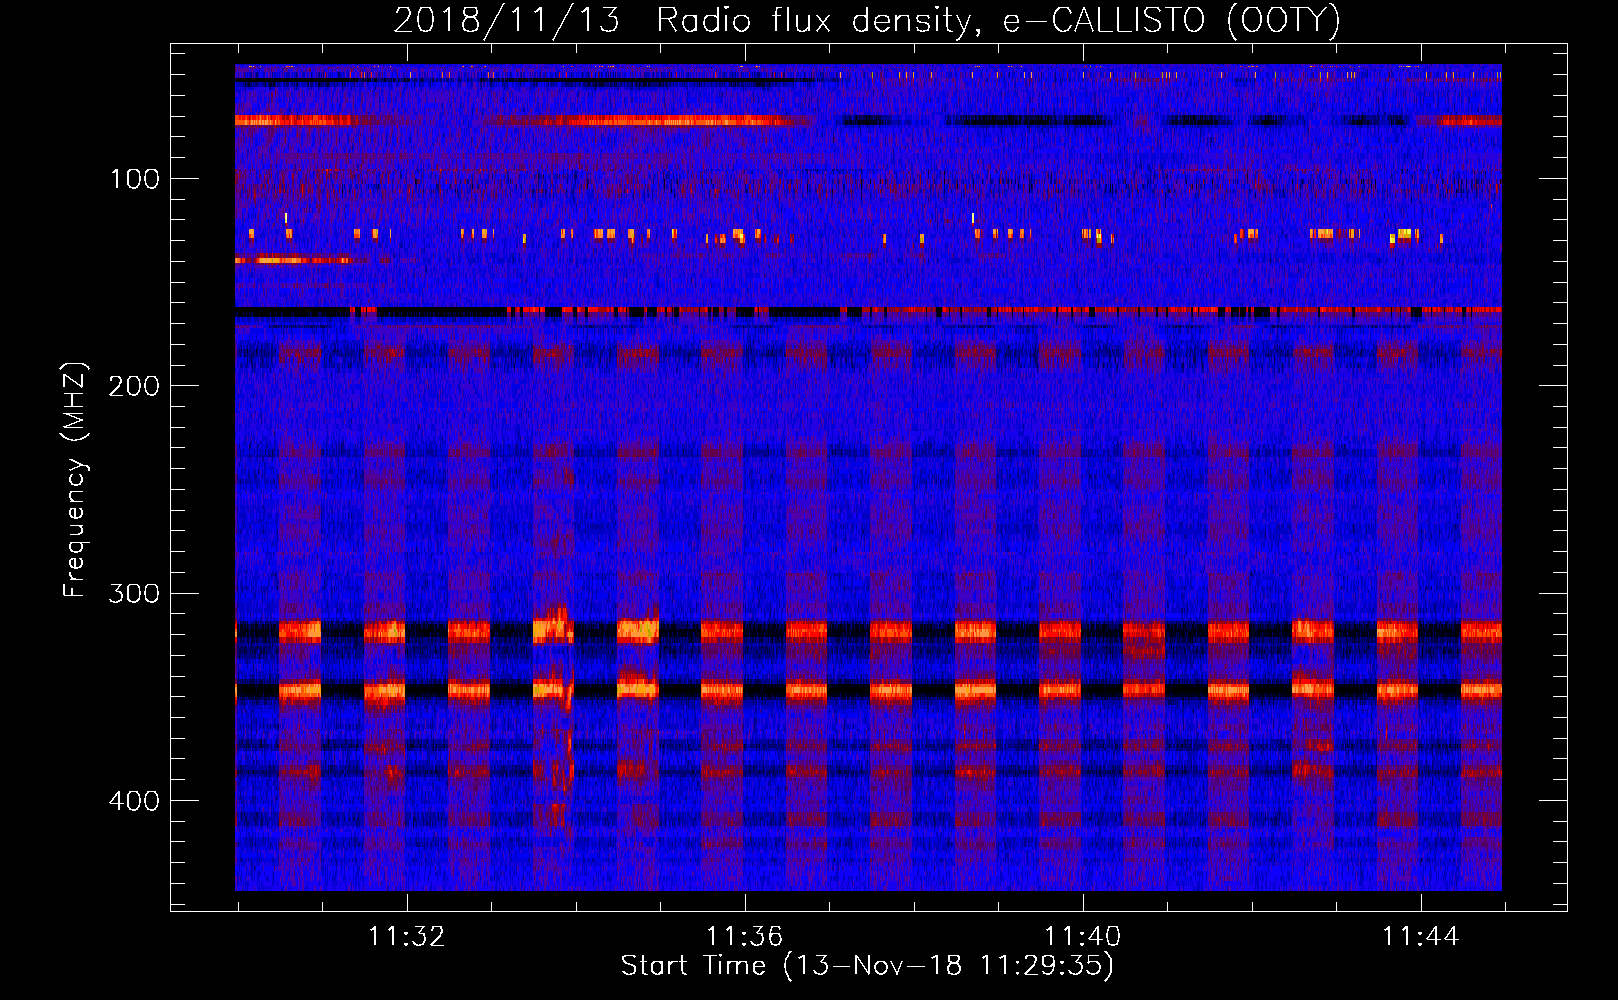Image resolution: width=1618 pixels, height=1000 pixels.
Task: Click the 'Start Time (13-Nov-18 11:29:35)' label
Action: click(867, 966)
